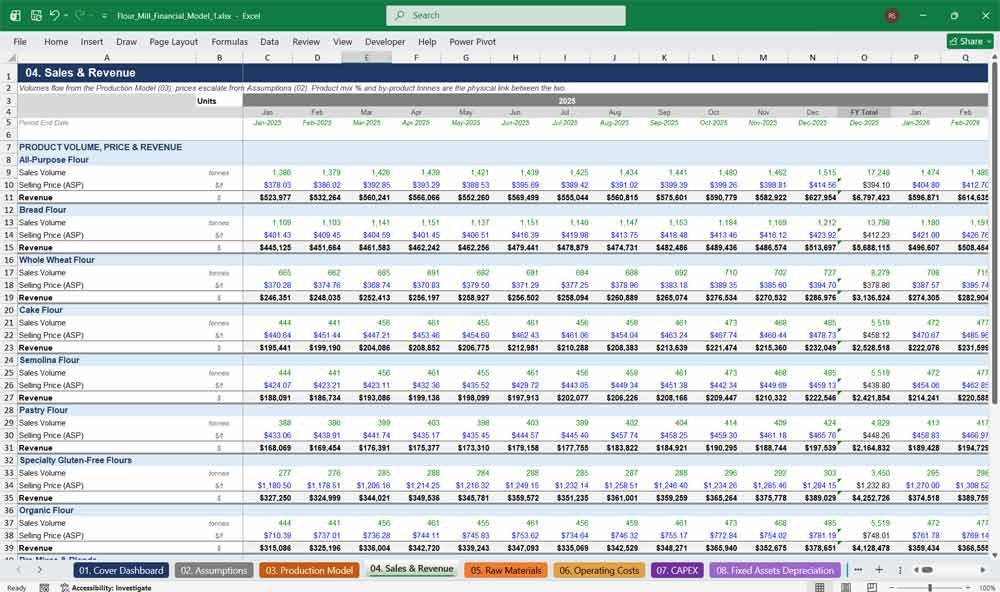Click the vertical scrollbar up arrow
The height and width of the screenshot is (592, 1000).
(x=994, y=57)
